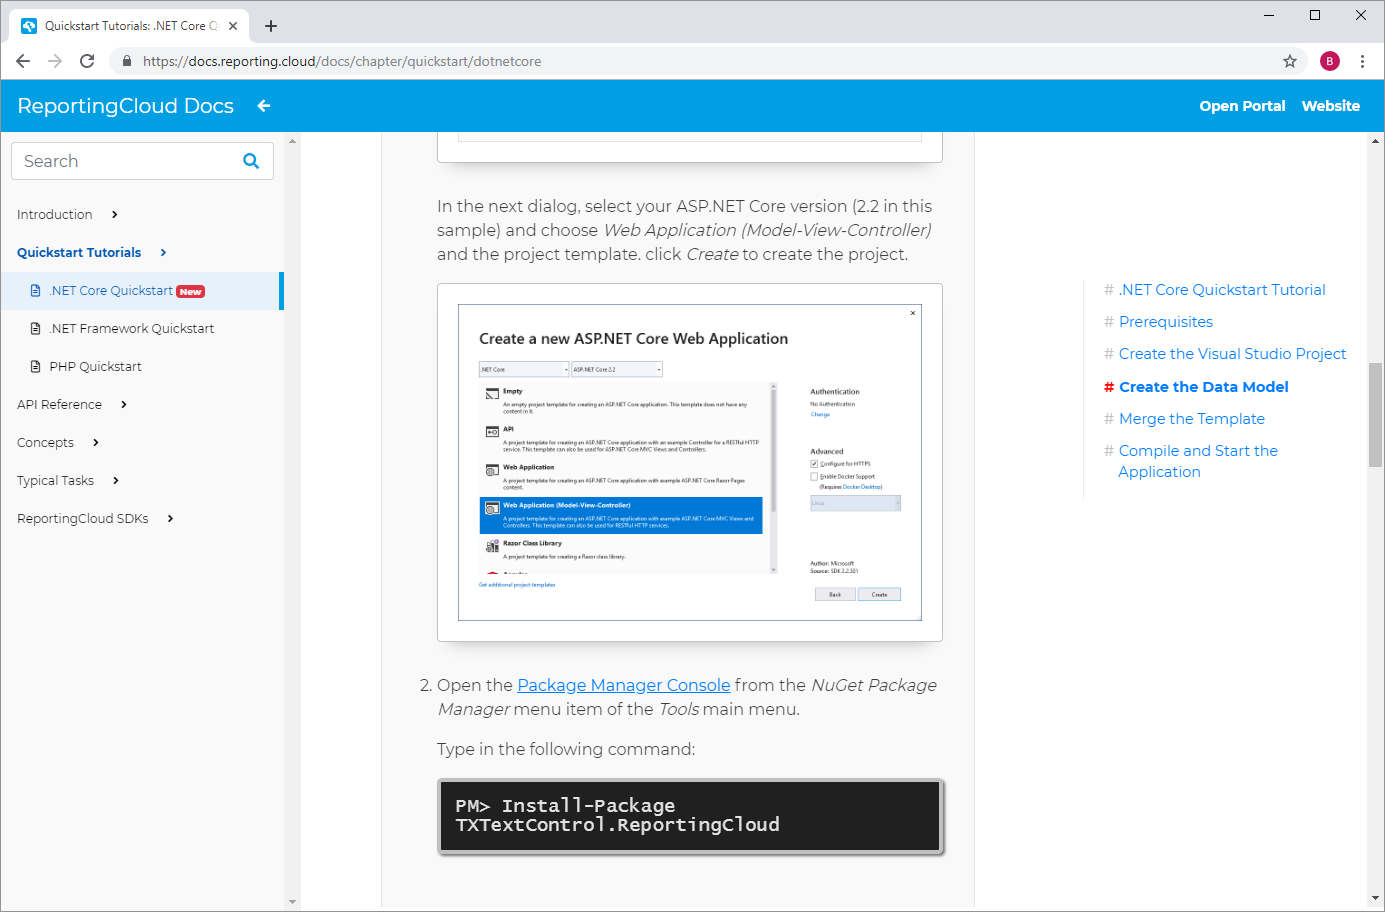Viewport: 1385px width, 912px height.
Task: Click the New badge
Action: tap(191, 292)
